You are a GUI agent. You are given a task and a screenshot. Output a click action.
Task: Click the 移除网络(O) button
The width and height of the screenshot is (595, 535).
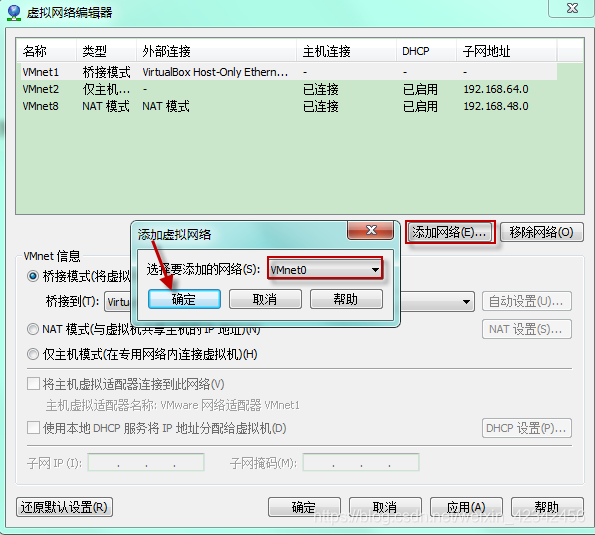pyautogui.click(x=541, y=232)
